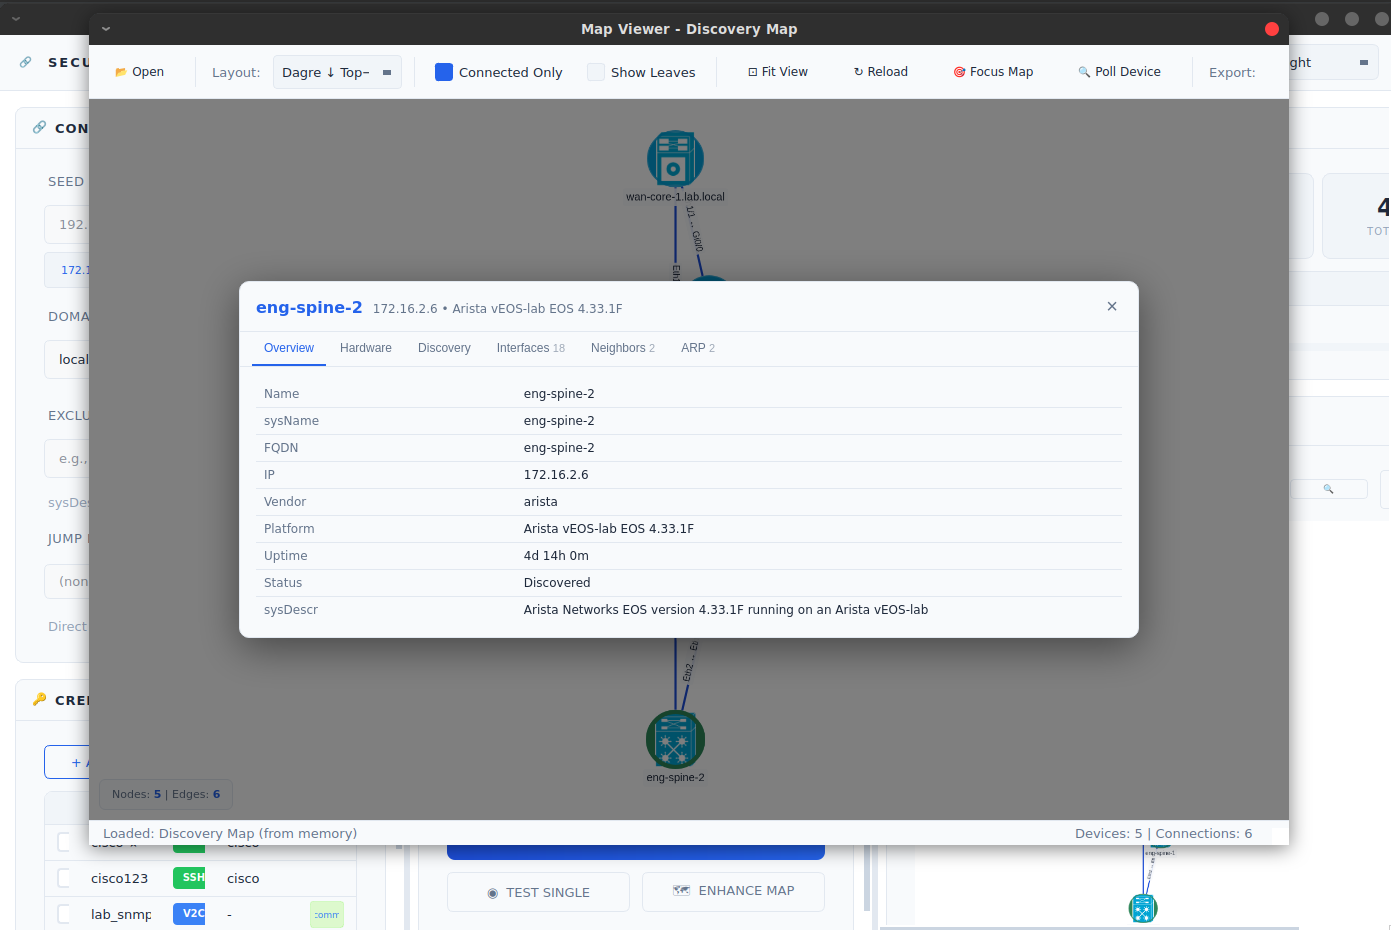The image size is (1391, 930).
Task: Open the theme dropdown in background window
Action: (x=1333, y=62)
